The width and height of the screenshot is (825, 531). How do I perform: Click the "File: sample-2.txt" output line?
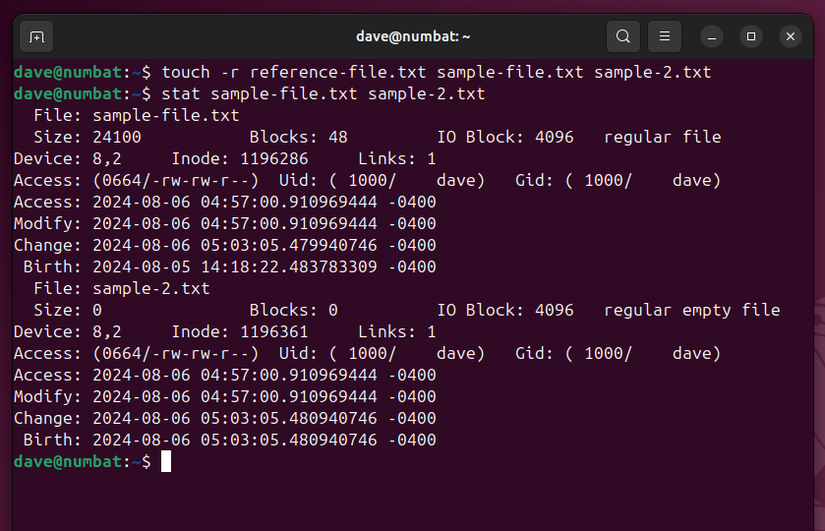(x=122, y=289)
